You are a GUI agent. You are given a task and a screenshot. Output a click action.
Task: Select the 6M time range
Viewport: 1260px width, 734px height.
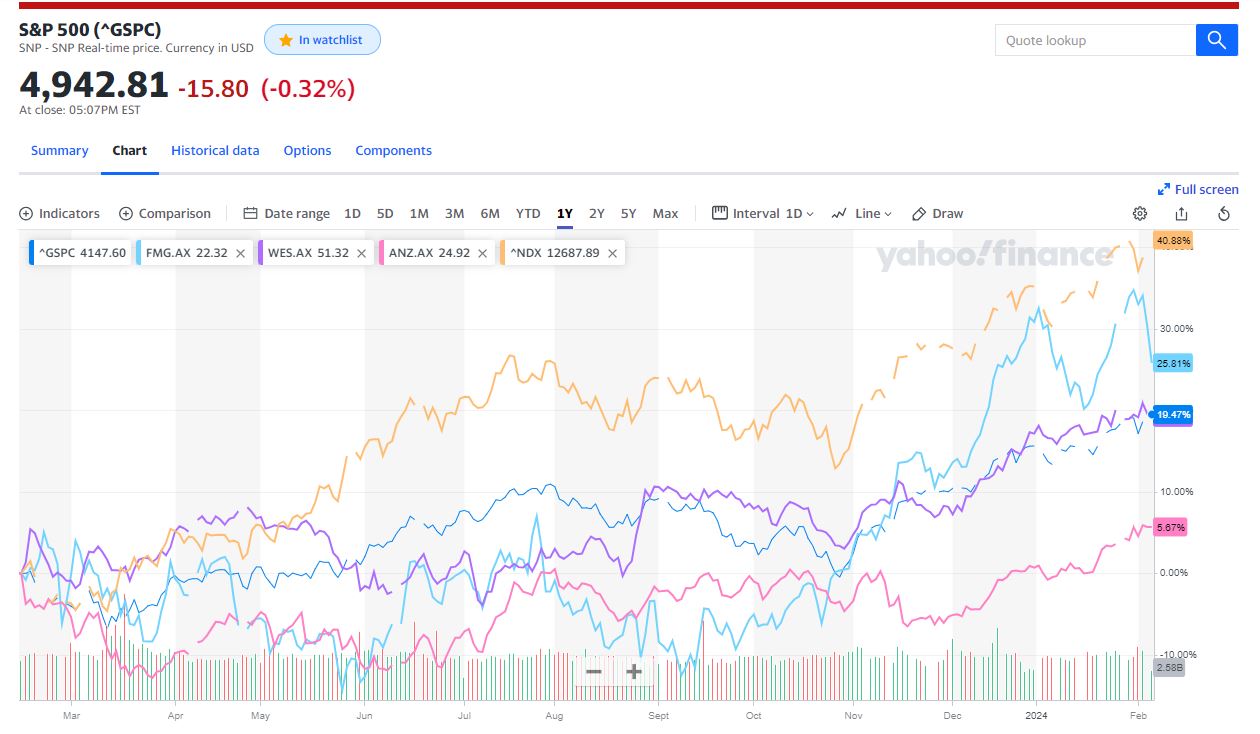pyautogui.click(x=489, y=213)
